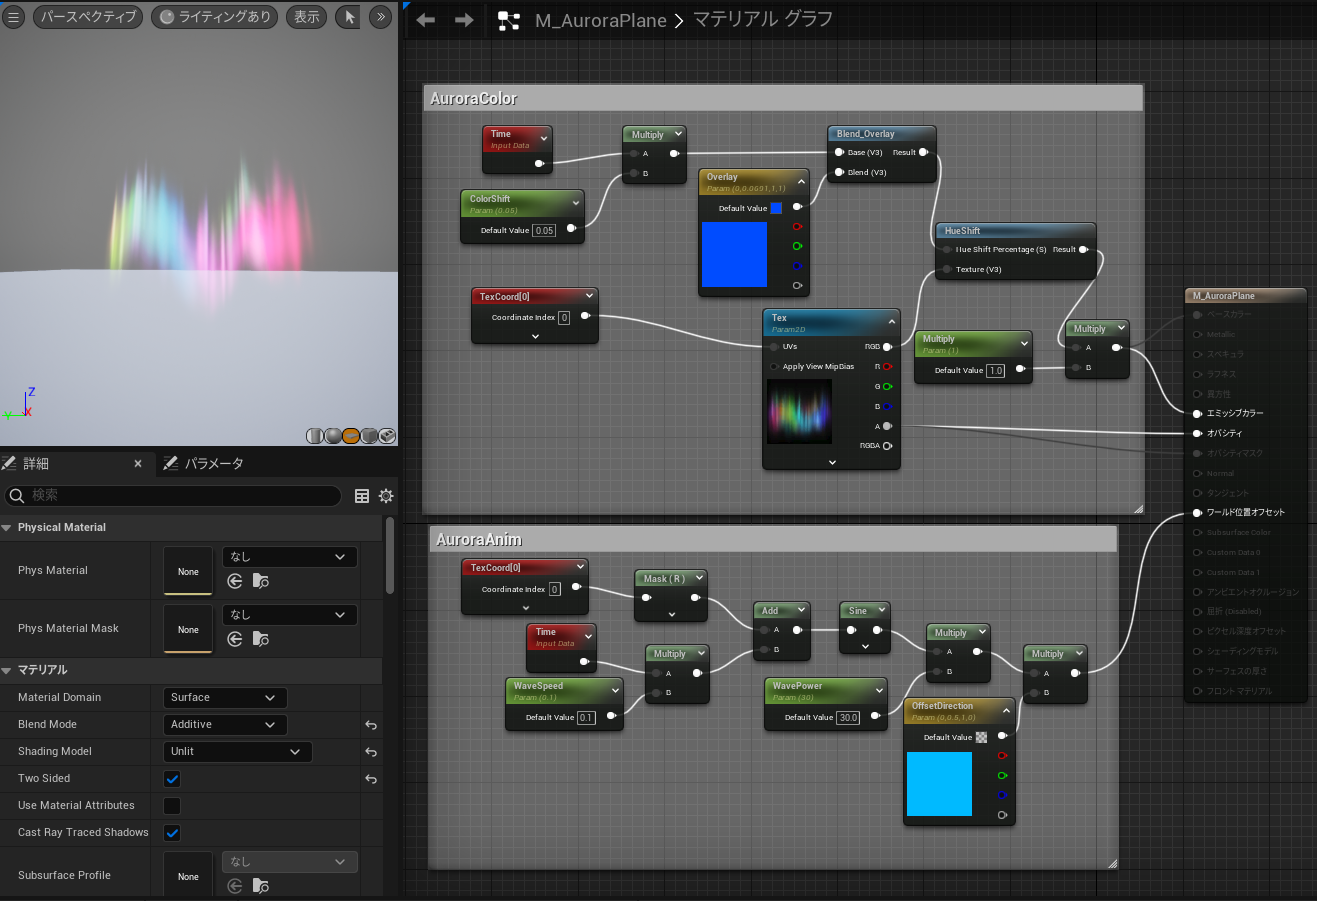
Task: Switch preview to the plane mesh icon
Action: 351,436
